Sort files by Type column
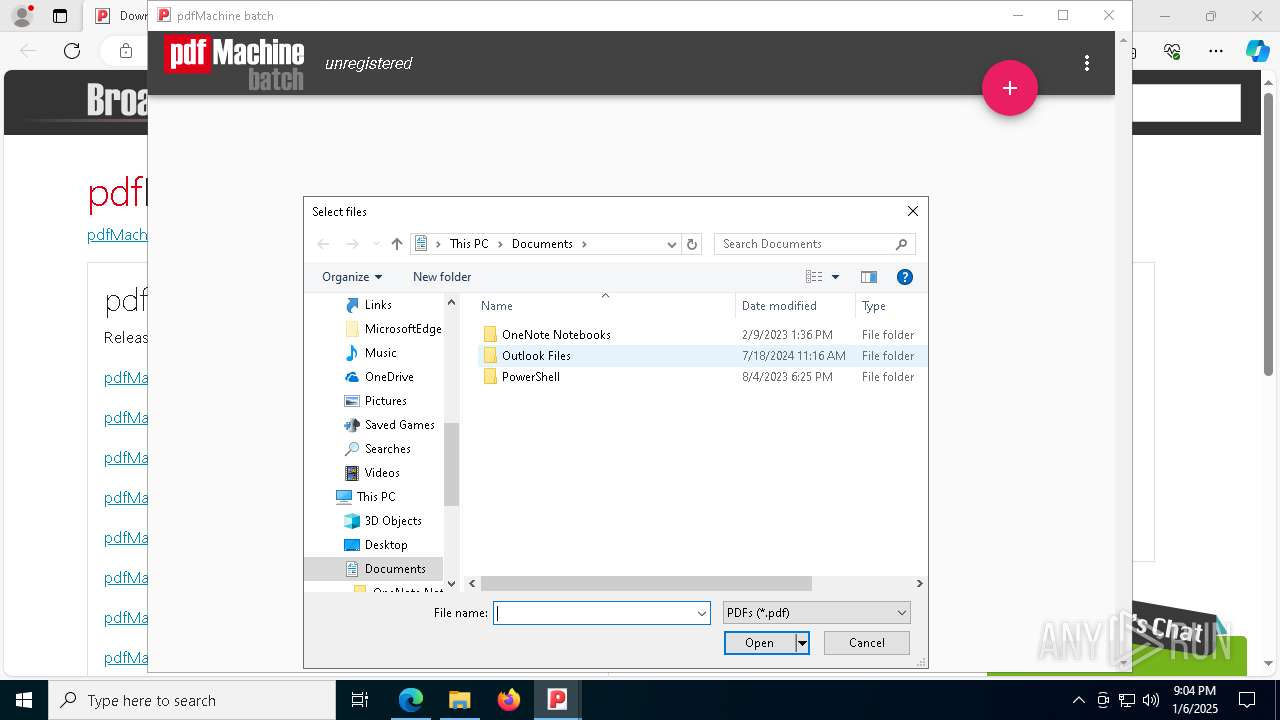1280x720 pixels. click(889, 306)
